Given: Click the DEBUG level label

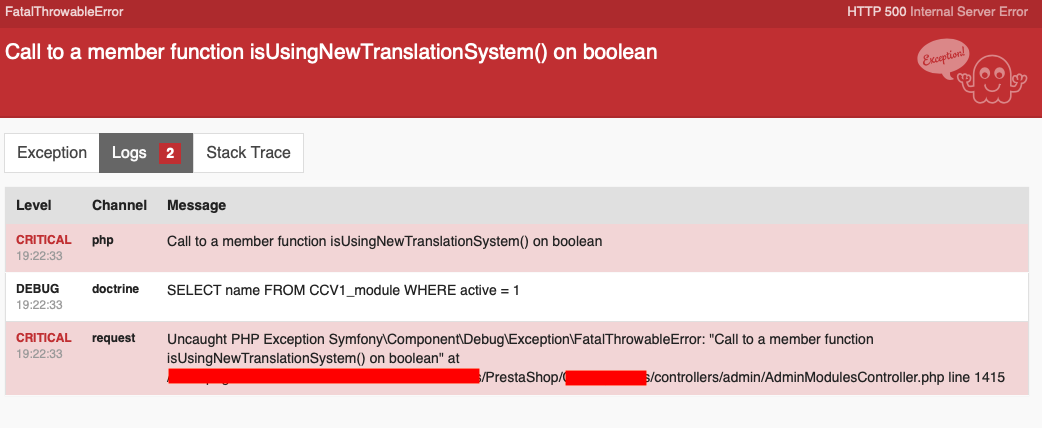Looking at the screenshot, I should pyautogui.click(x=38, y=288).
